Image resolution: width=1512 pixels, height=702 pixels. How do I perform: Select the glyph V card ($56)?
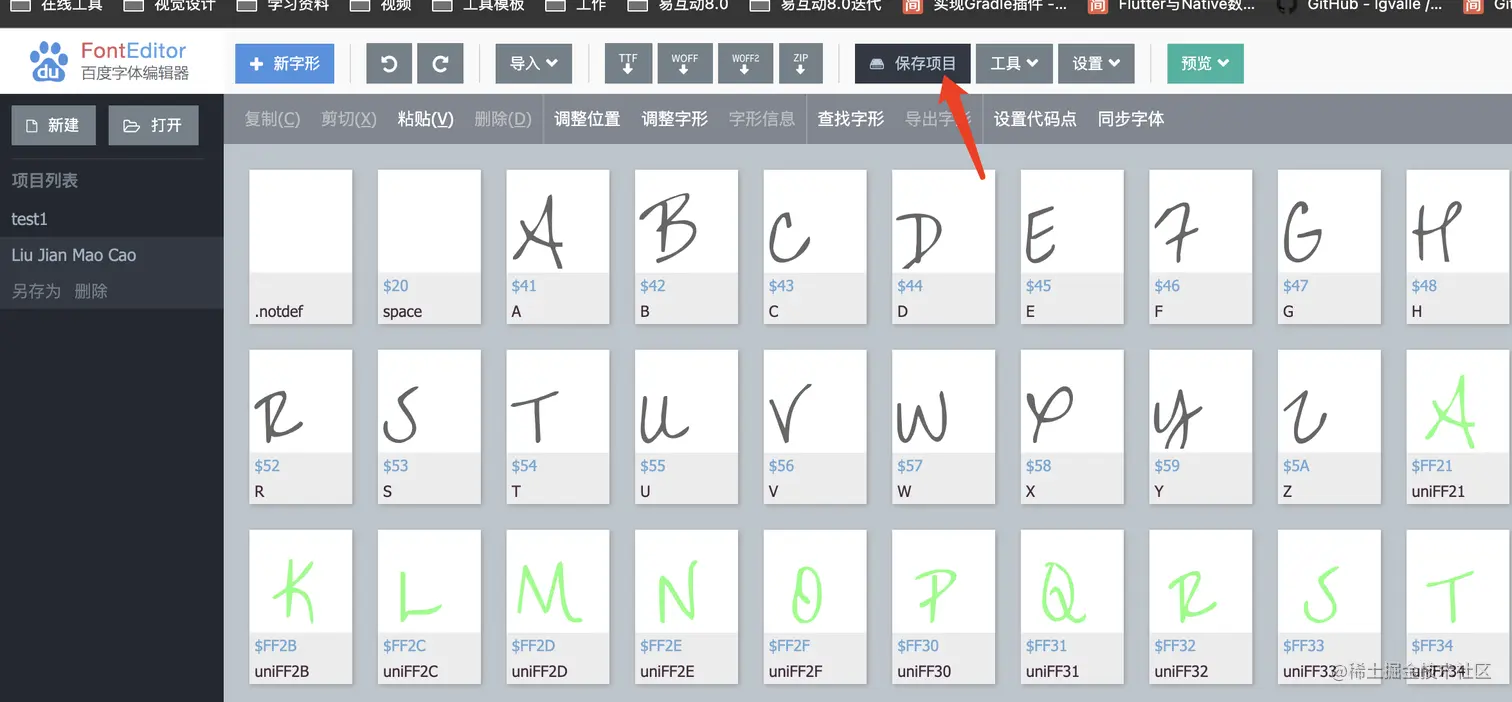pyautogui.click(x=815, y=426)
